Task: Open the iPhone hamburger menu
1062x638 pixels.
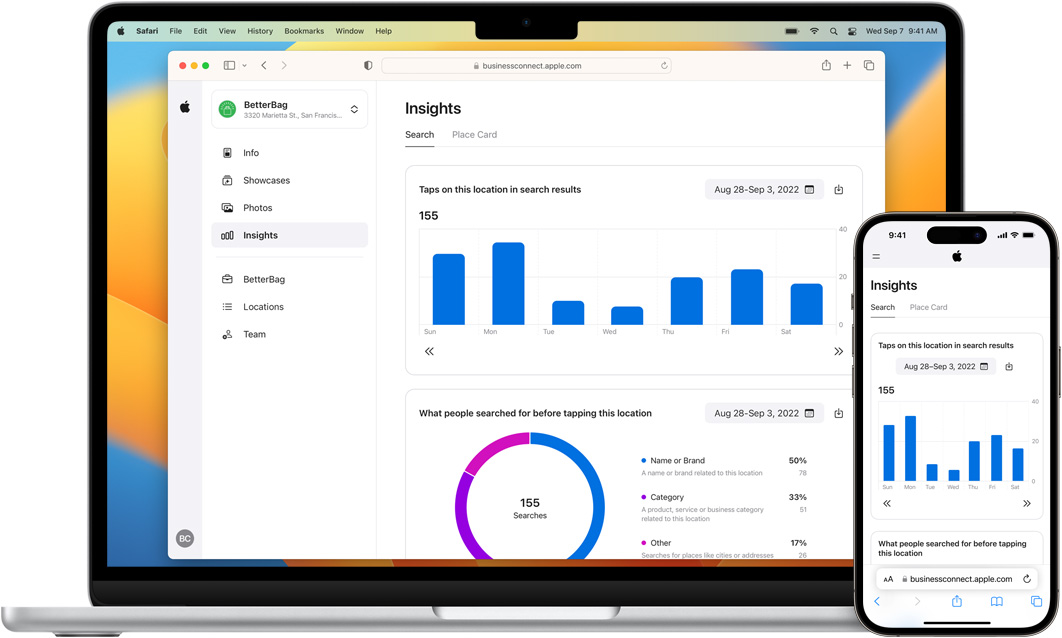Action: (876, 257)
